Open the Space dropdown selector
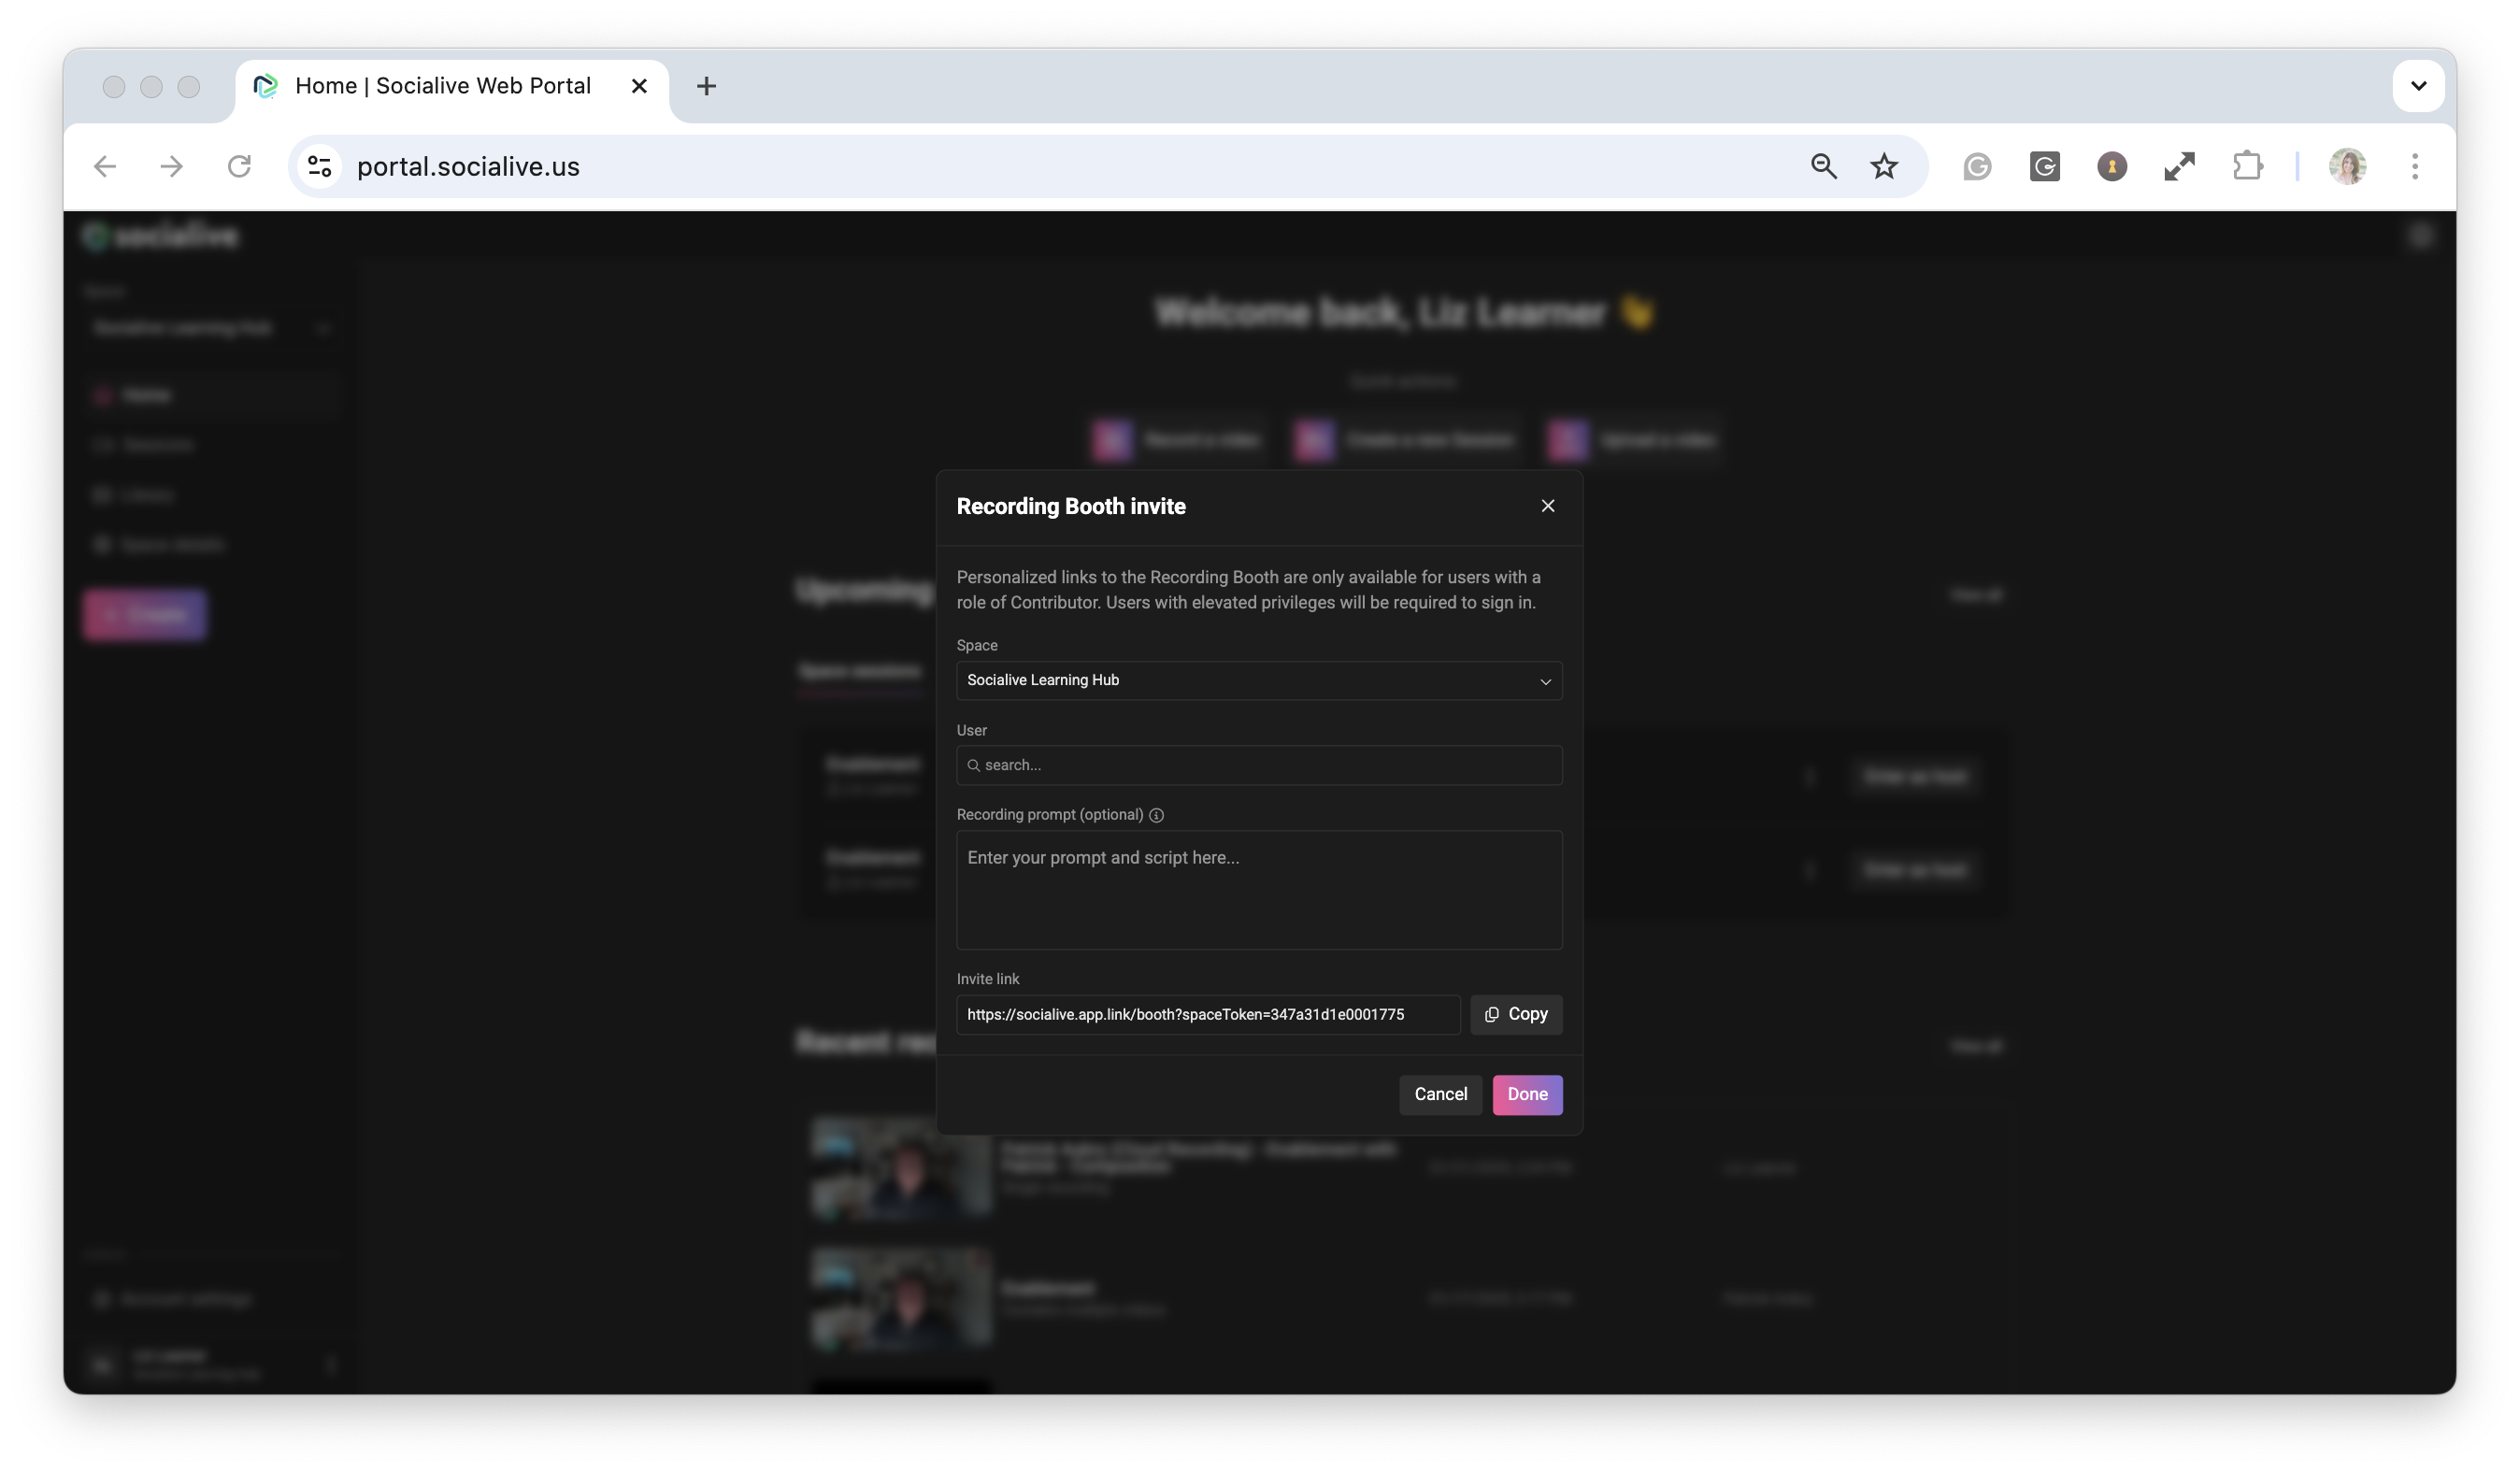2520x1473 pixels. tap(1258, 680)
